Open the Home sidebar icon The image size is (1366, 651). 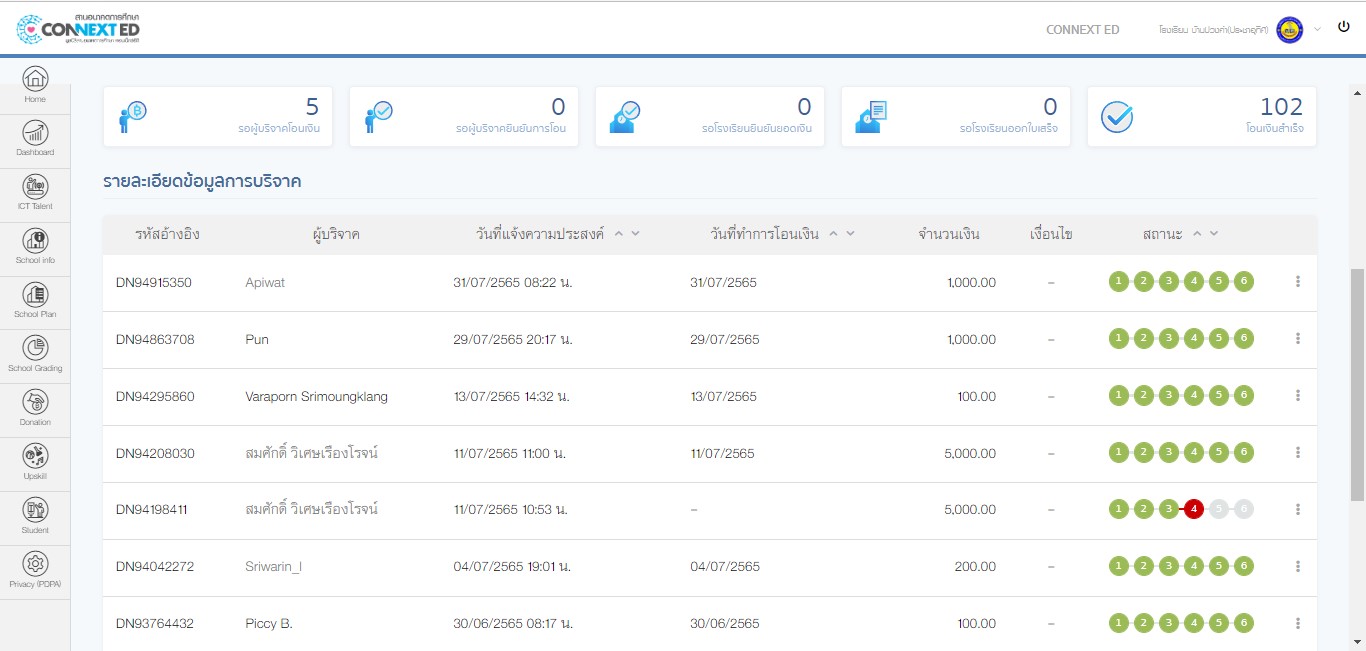click(35, 83)
